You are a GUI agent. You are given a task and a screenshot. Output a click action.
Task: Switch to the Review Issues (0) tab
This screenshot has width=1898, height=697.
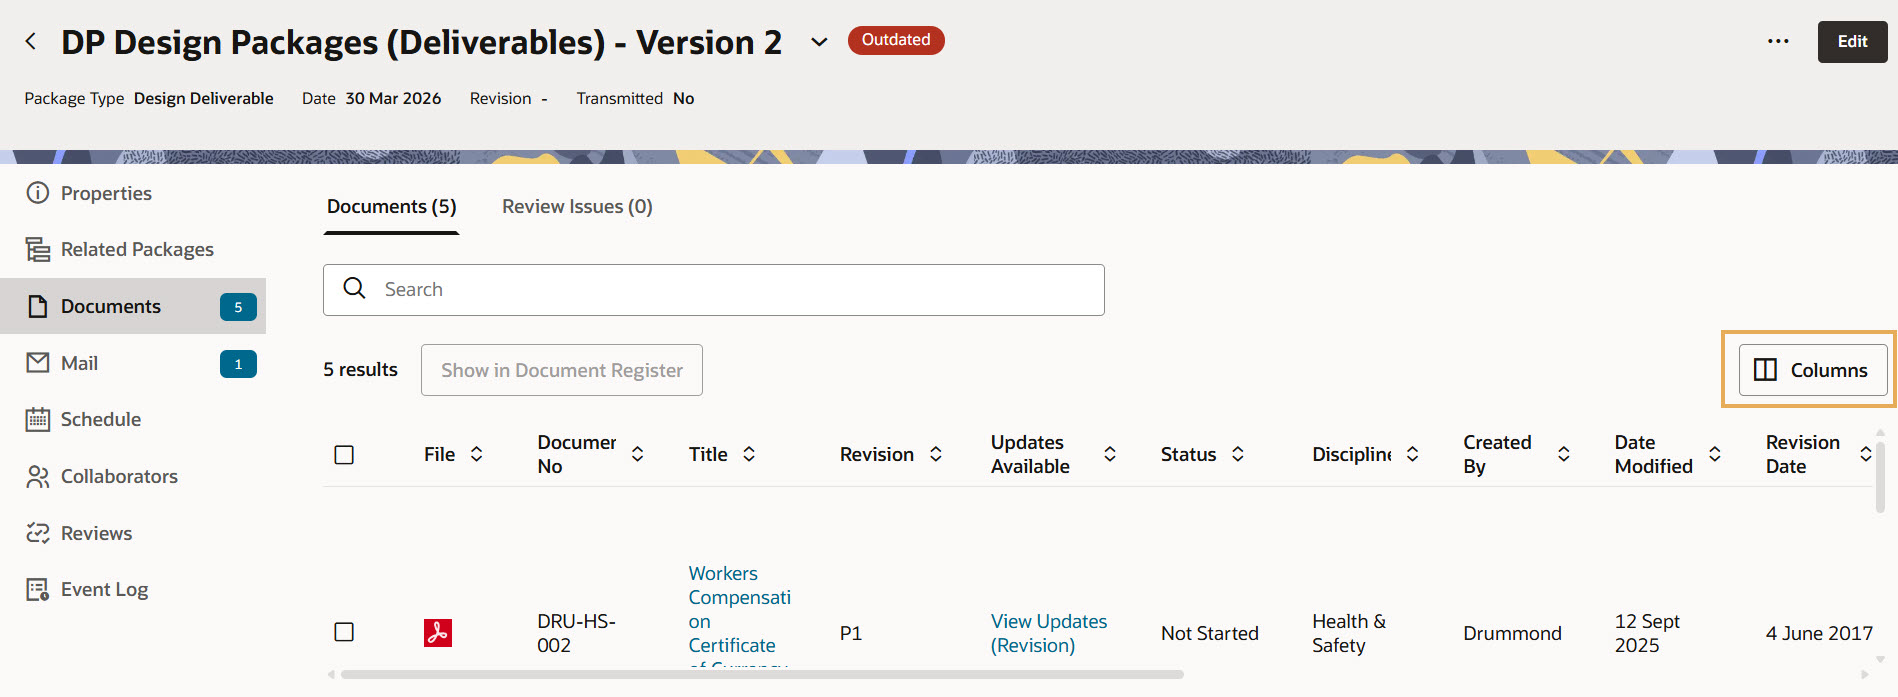(577, 206)
